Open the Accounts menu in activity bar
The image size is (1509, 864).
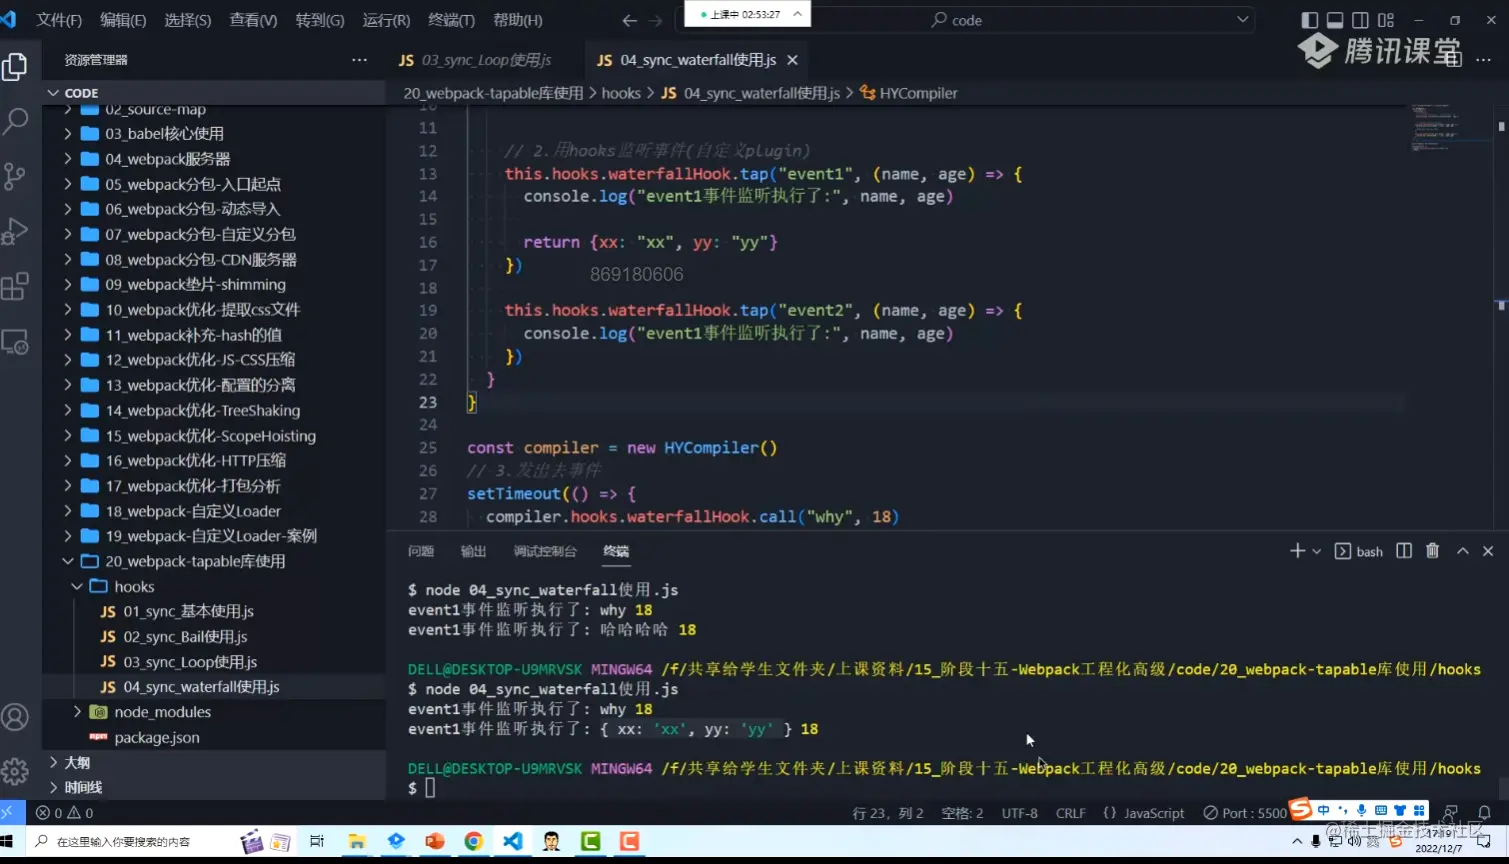(15, 717)
